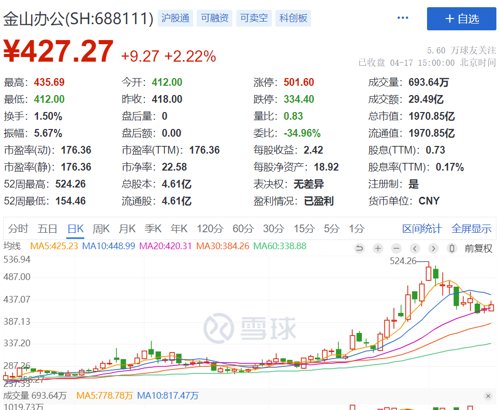
Task: Select the 60分 interval tab
Action: [x=243, y=229]
